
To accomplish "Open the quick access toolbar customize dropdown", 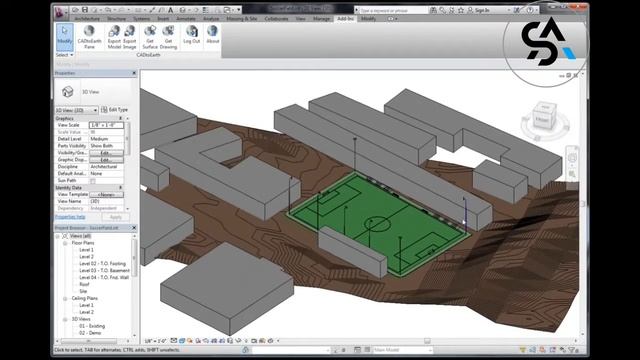I will (239, 10).
